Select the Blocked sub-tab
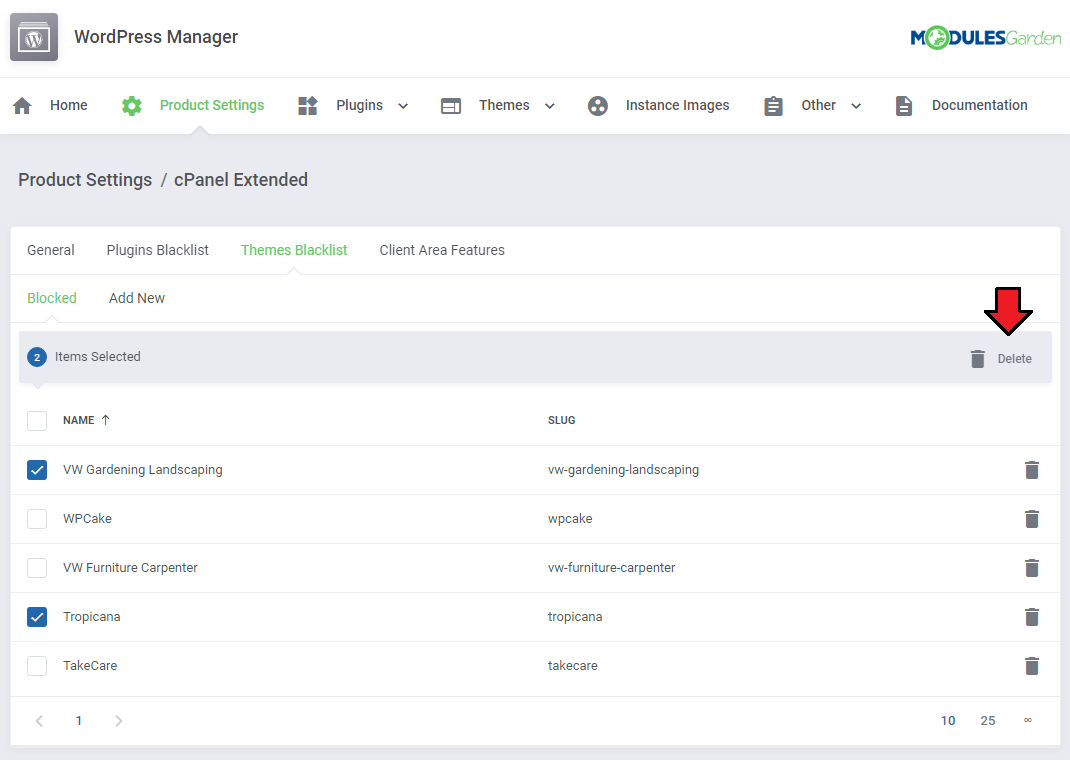The width and height of the screenshot is (1070, 760). click(52, 298)
